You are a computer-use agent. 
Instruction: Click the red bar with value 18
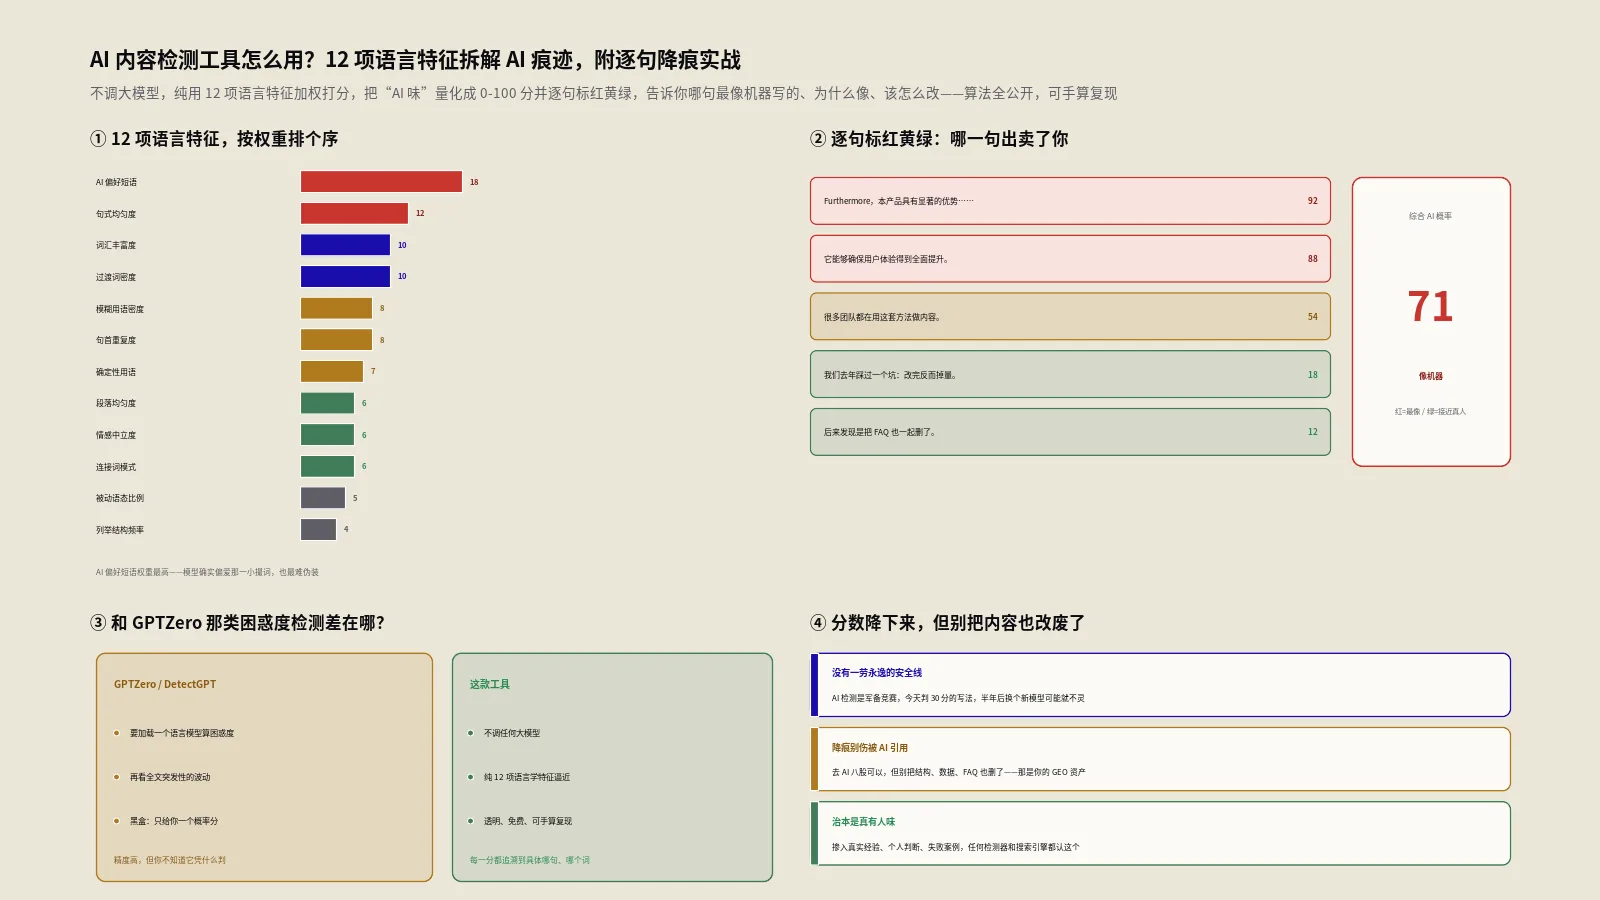pyautogui.click(x=381, y=182)
